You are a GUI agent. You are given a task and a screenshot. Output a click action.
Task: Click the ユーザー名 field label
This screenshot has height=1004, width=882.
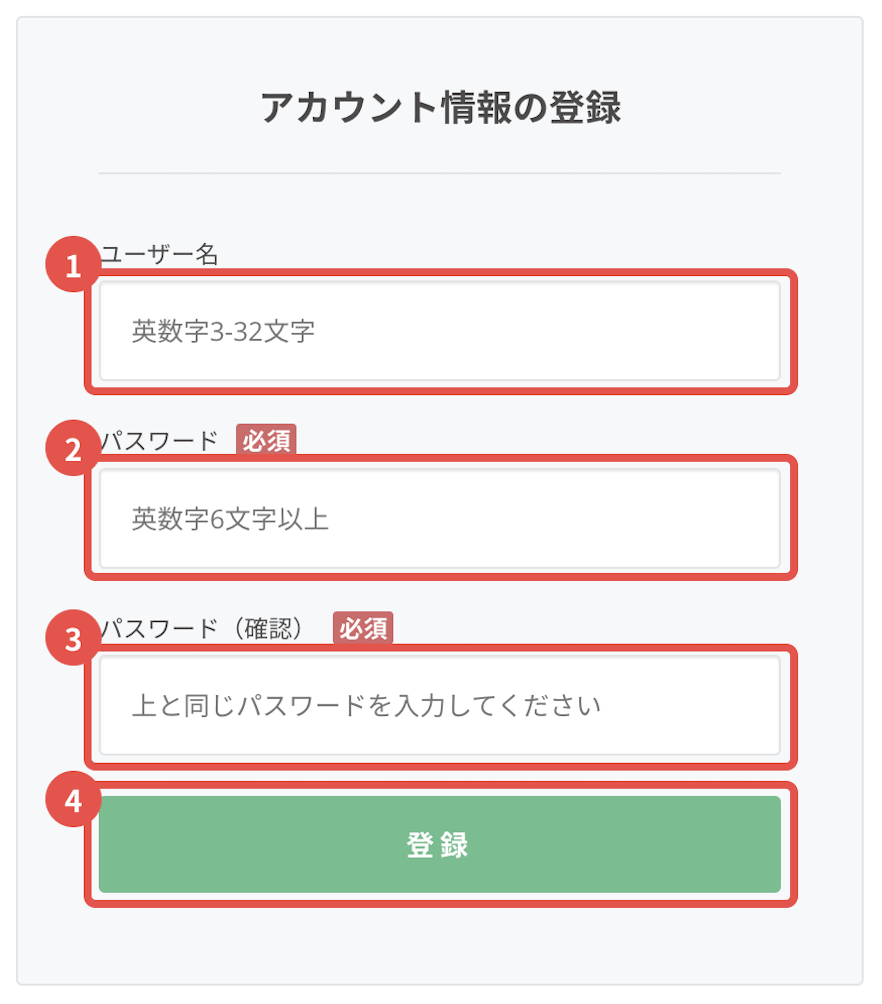160,254
